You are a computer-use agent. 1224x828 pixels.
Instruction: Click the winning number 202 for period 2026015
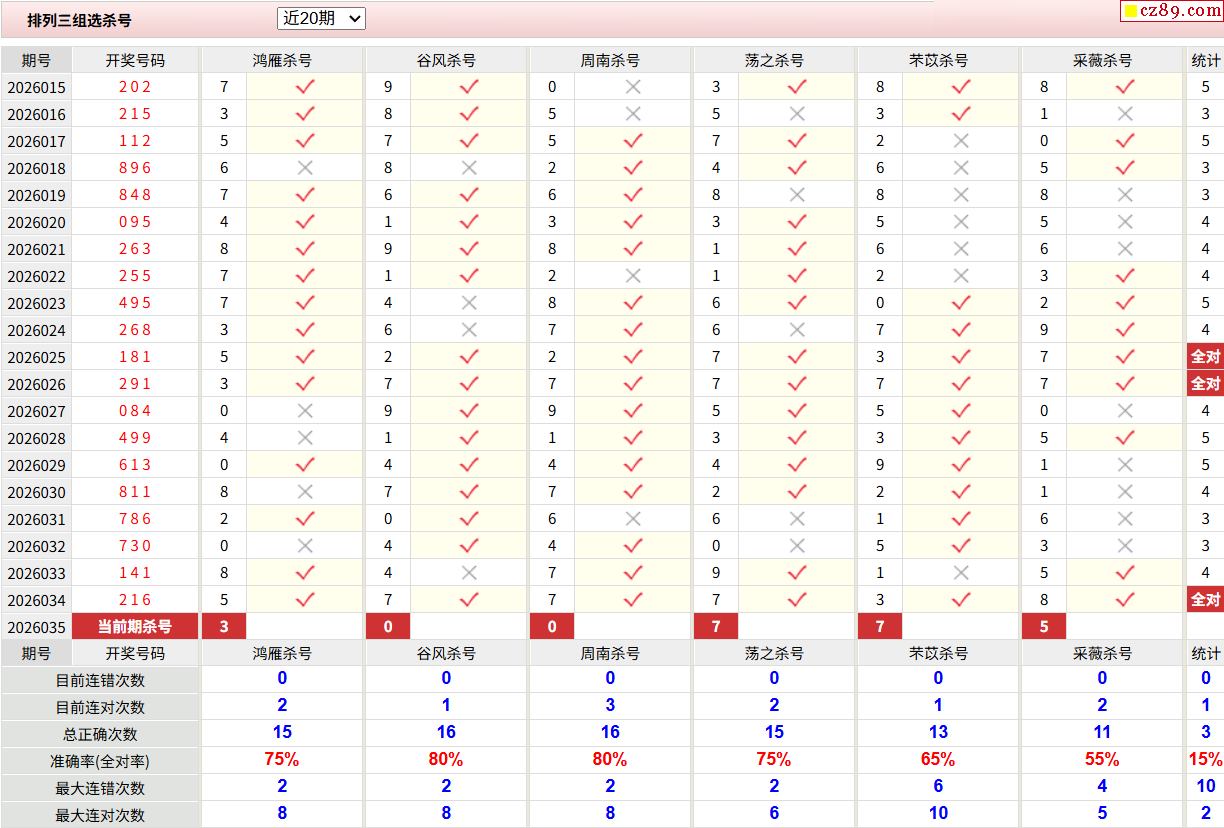pos(135,87)
